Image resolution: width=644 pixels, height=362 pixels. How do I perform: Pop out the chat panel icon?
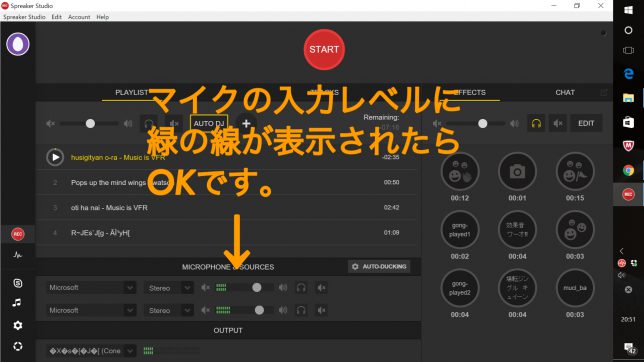coord(604,92)
